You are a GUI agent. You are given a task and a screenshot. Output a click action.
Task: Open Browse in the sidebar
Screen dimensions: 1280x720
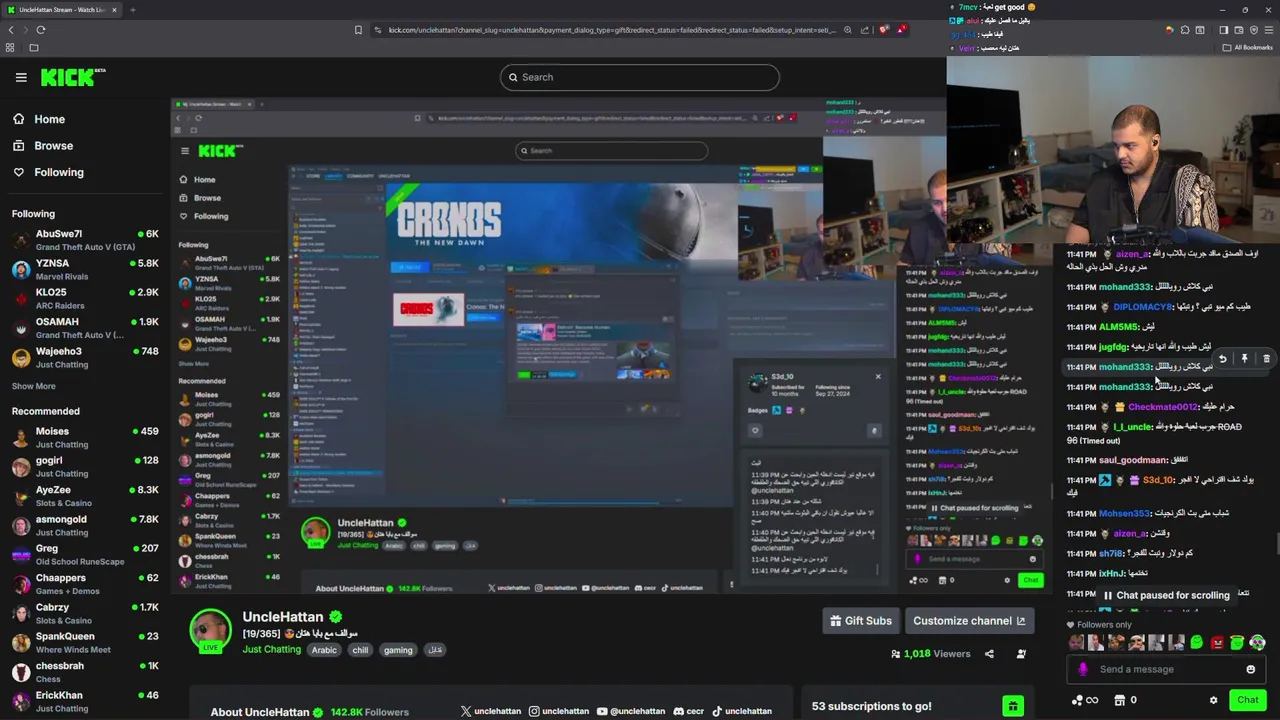(x=42, y=146)
